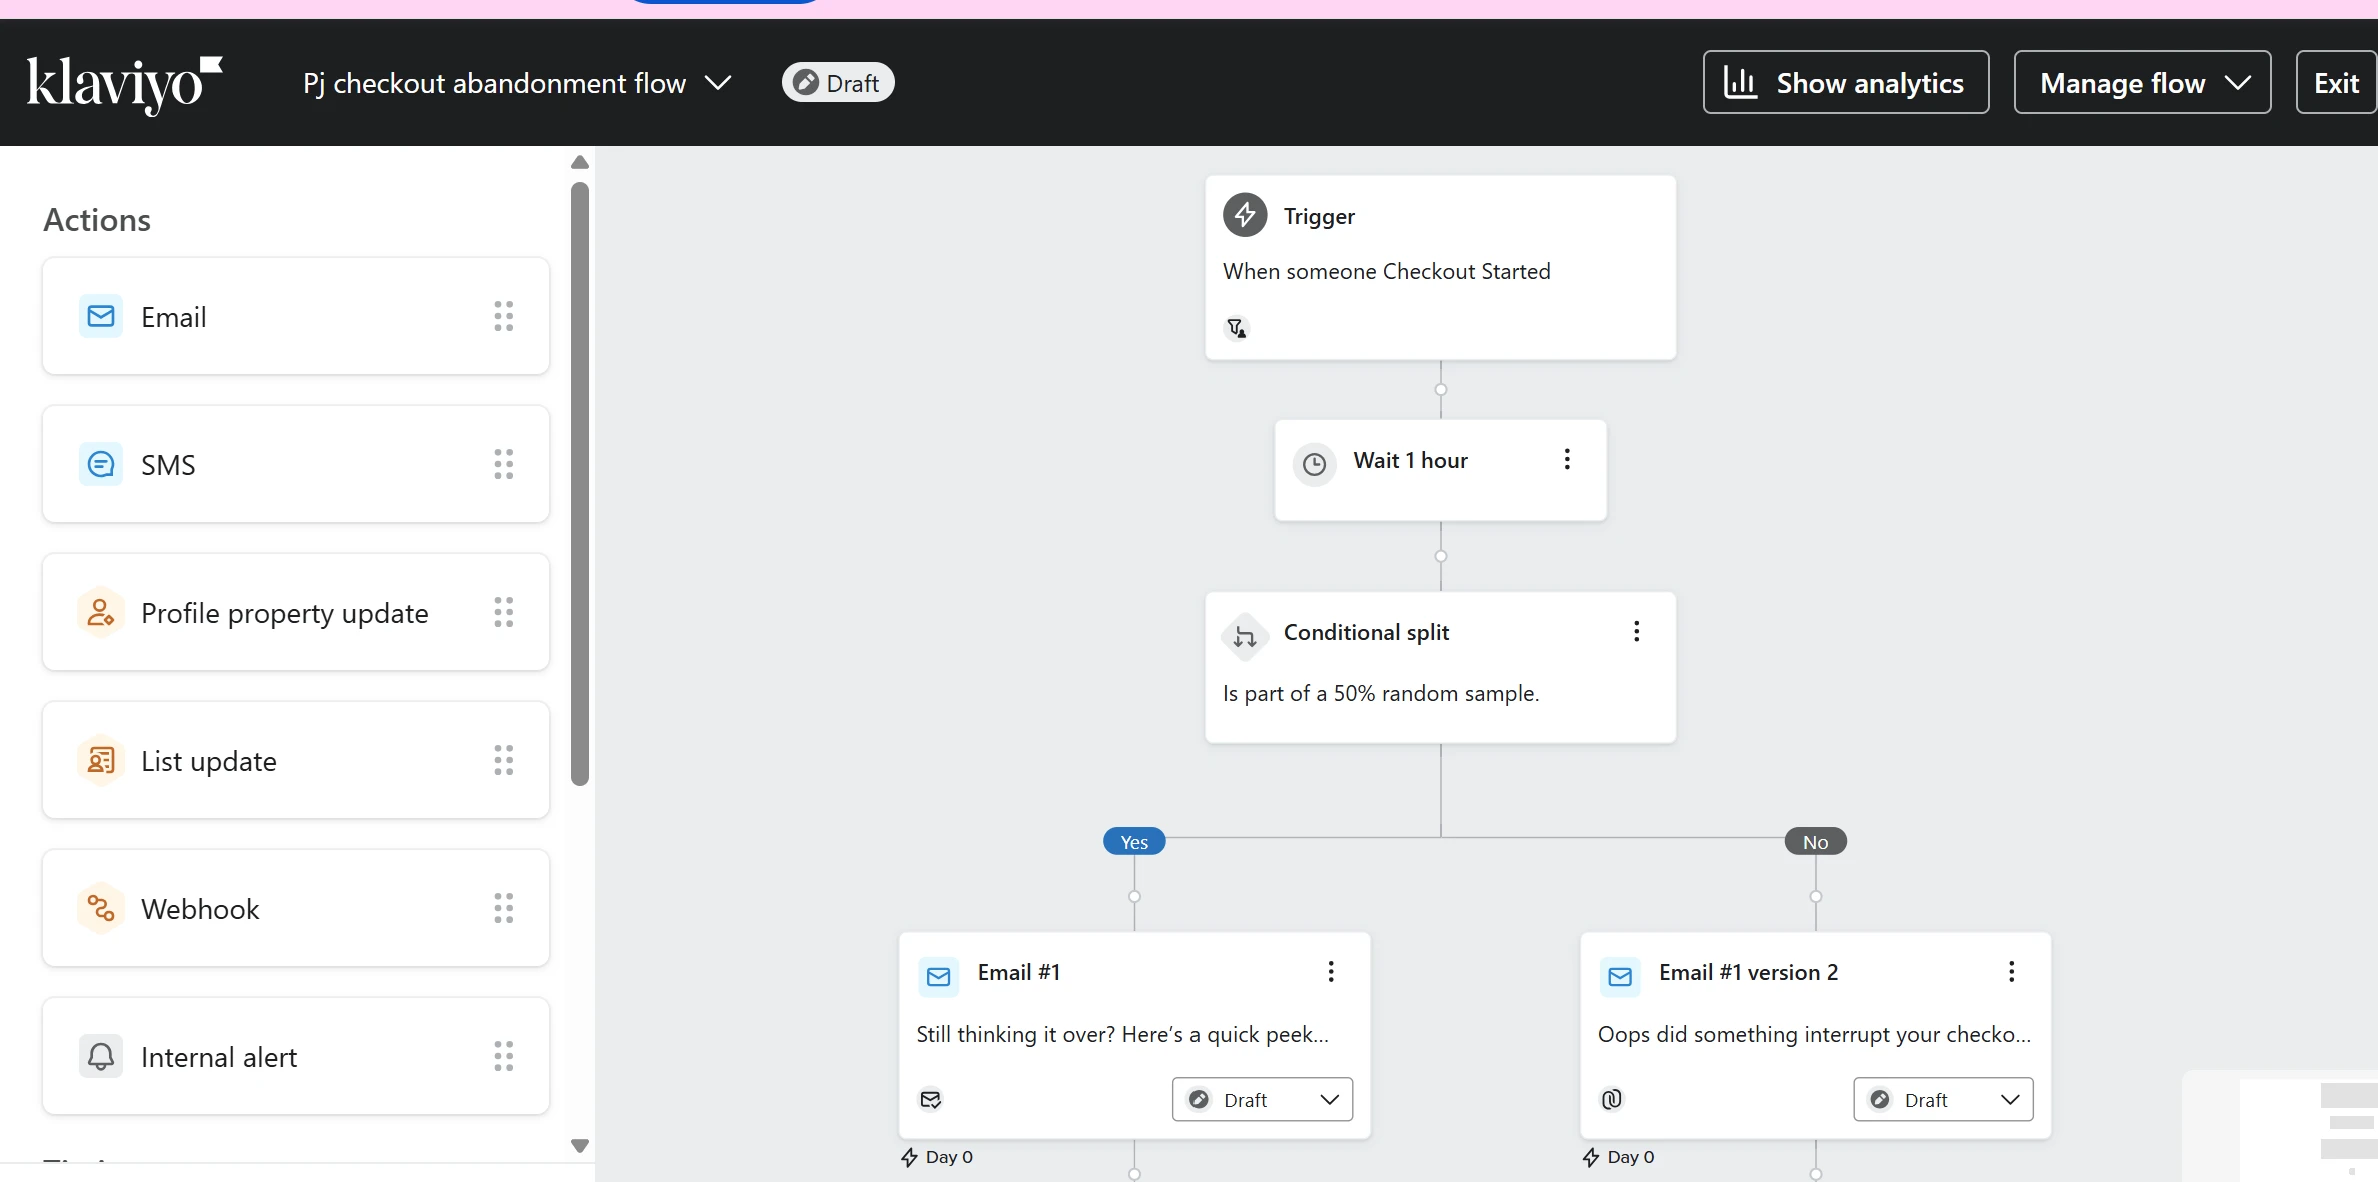2378x1182 pixels.
Task: Click the Email action drag handle
Action: point(504,316)
